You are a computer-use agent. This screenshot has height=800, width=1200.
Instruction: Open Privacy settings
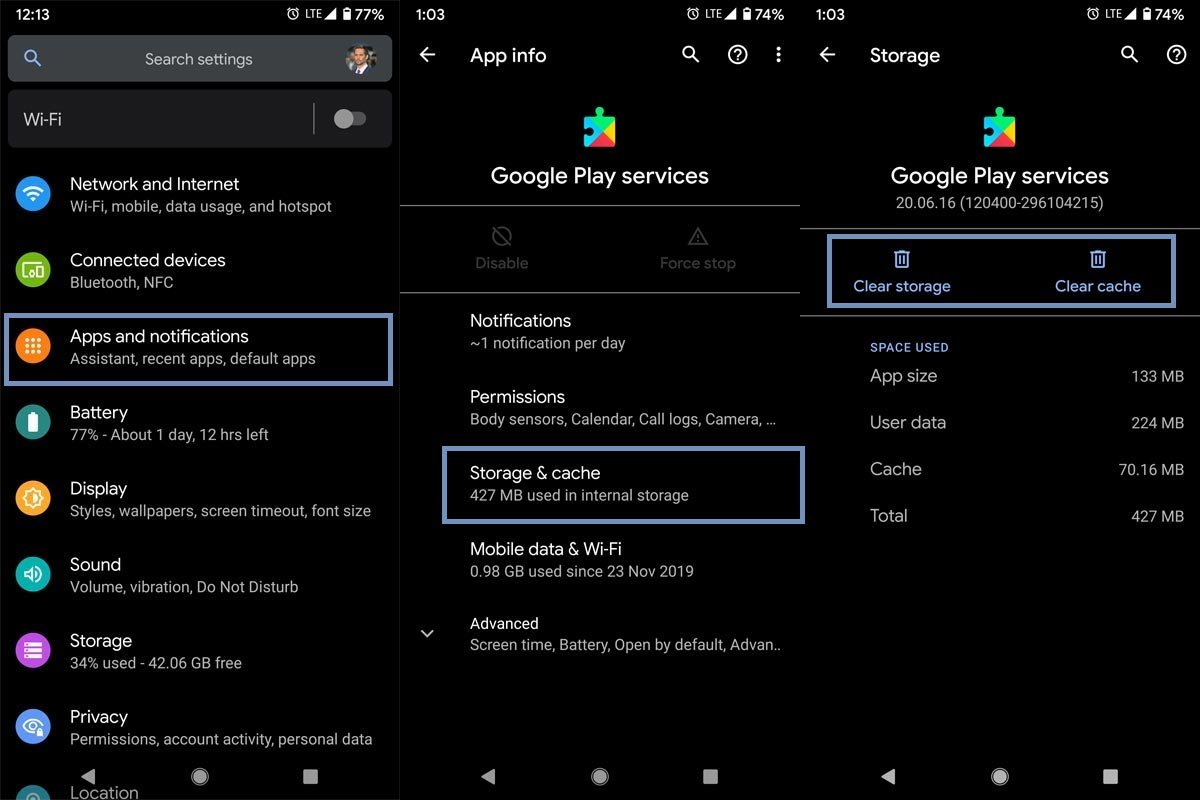pyautogui.click(x=200, y=727)
